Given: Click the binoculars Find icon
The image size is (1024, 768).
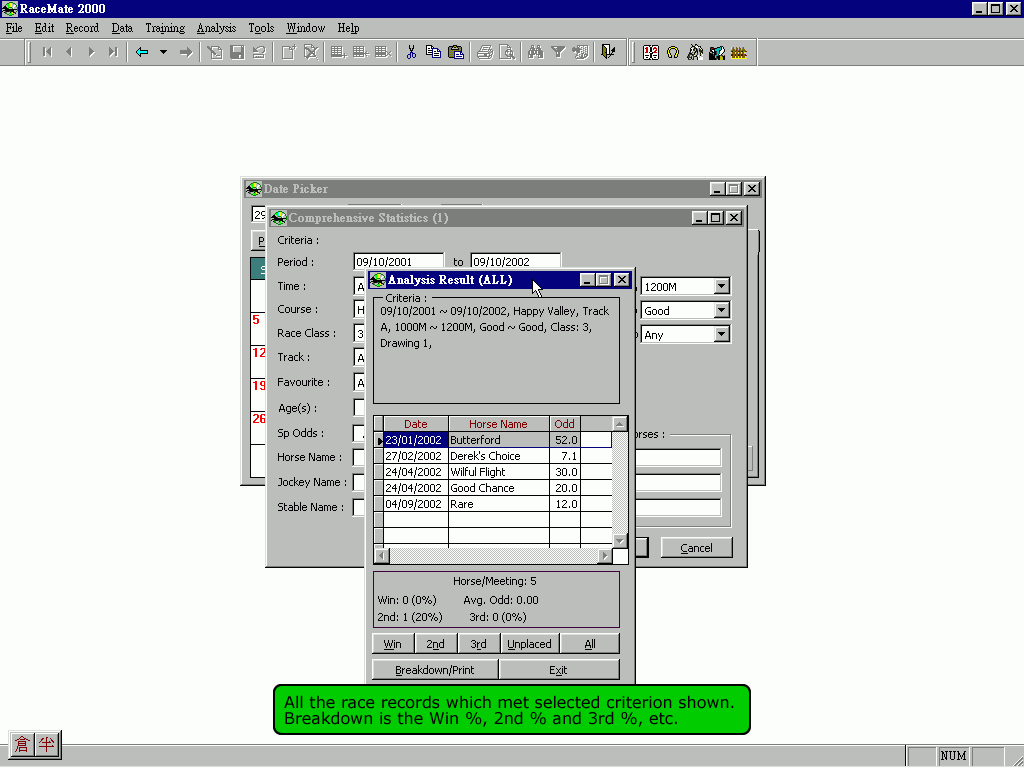Looking at the screenshot, I should (x=536, y=52).
